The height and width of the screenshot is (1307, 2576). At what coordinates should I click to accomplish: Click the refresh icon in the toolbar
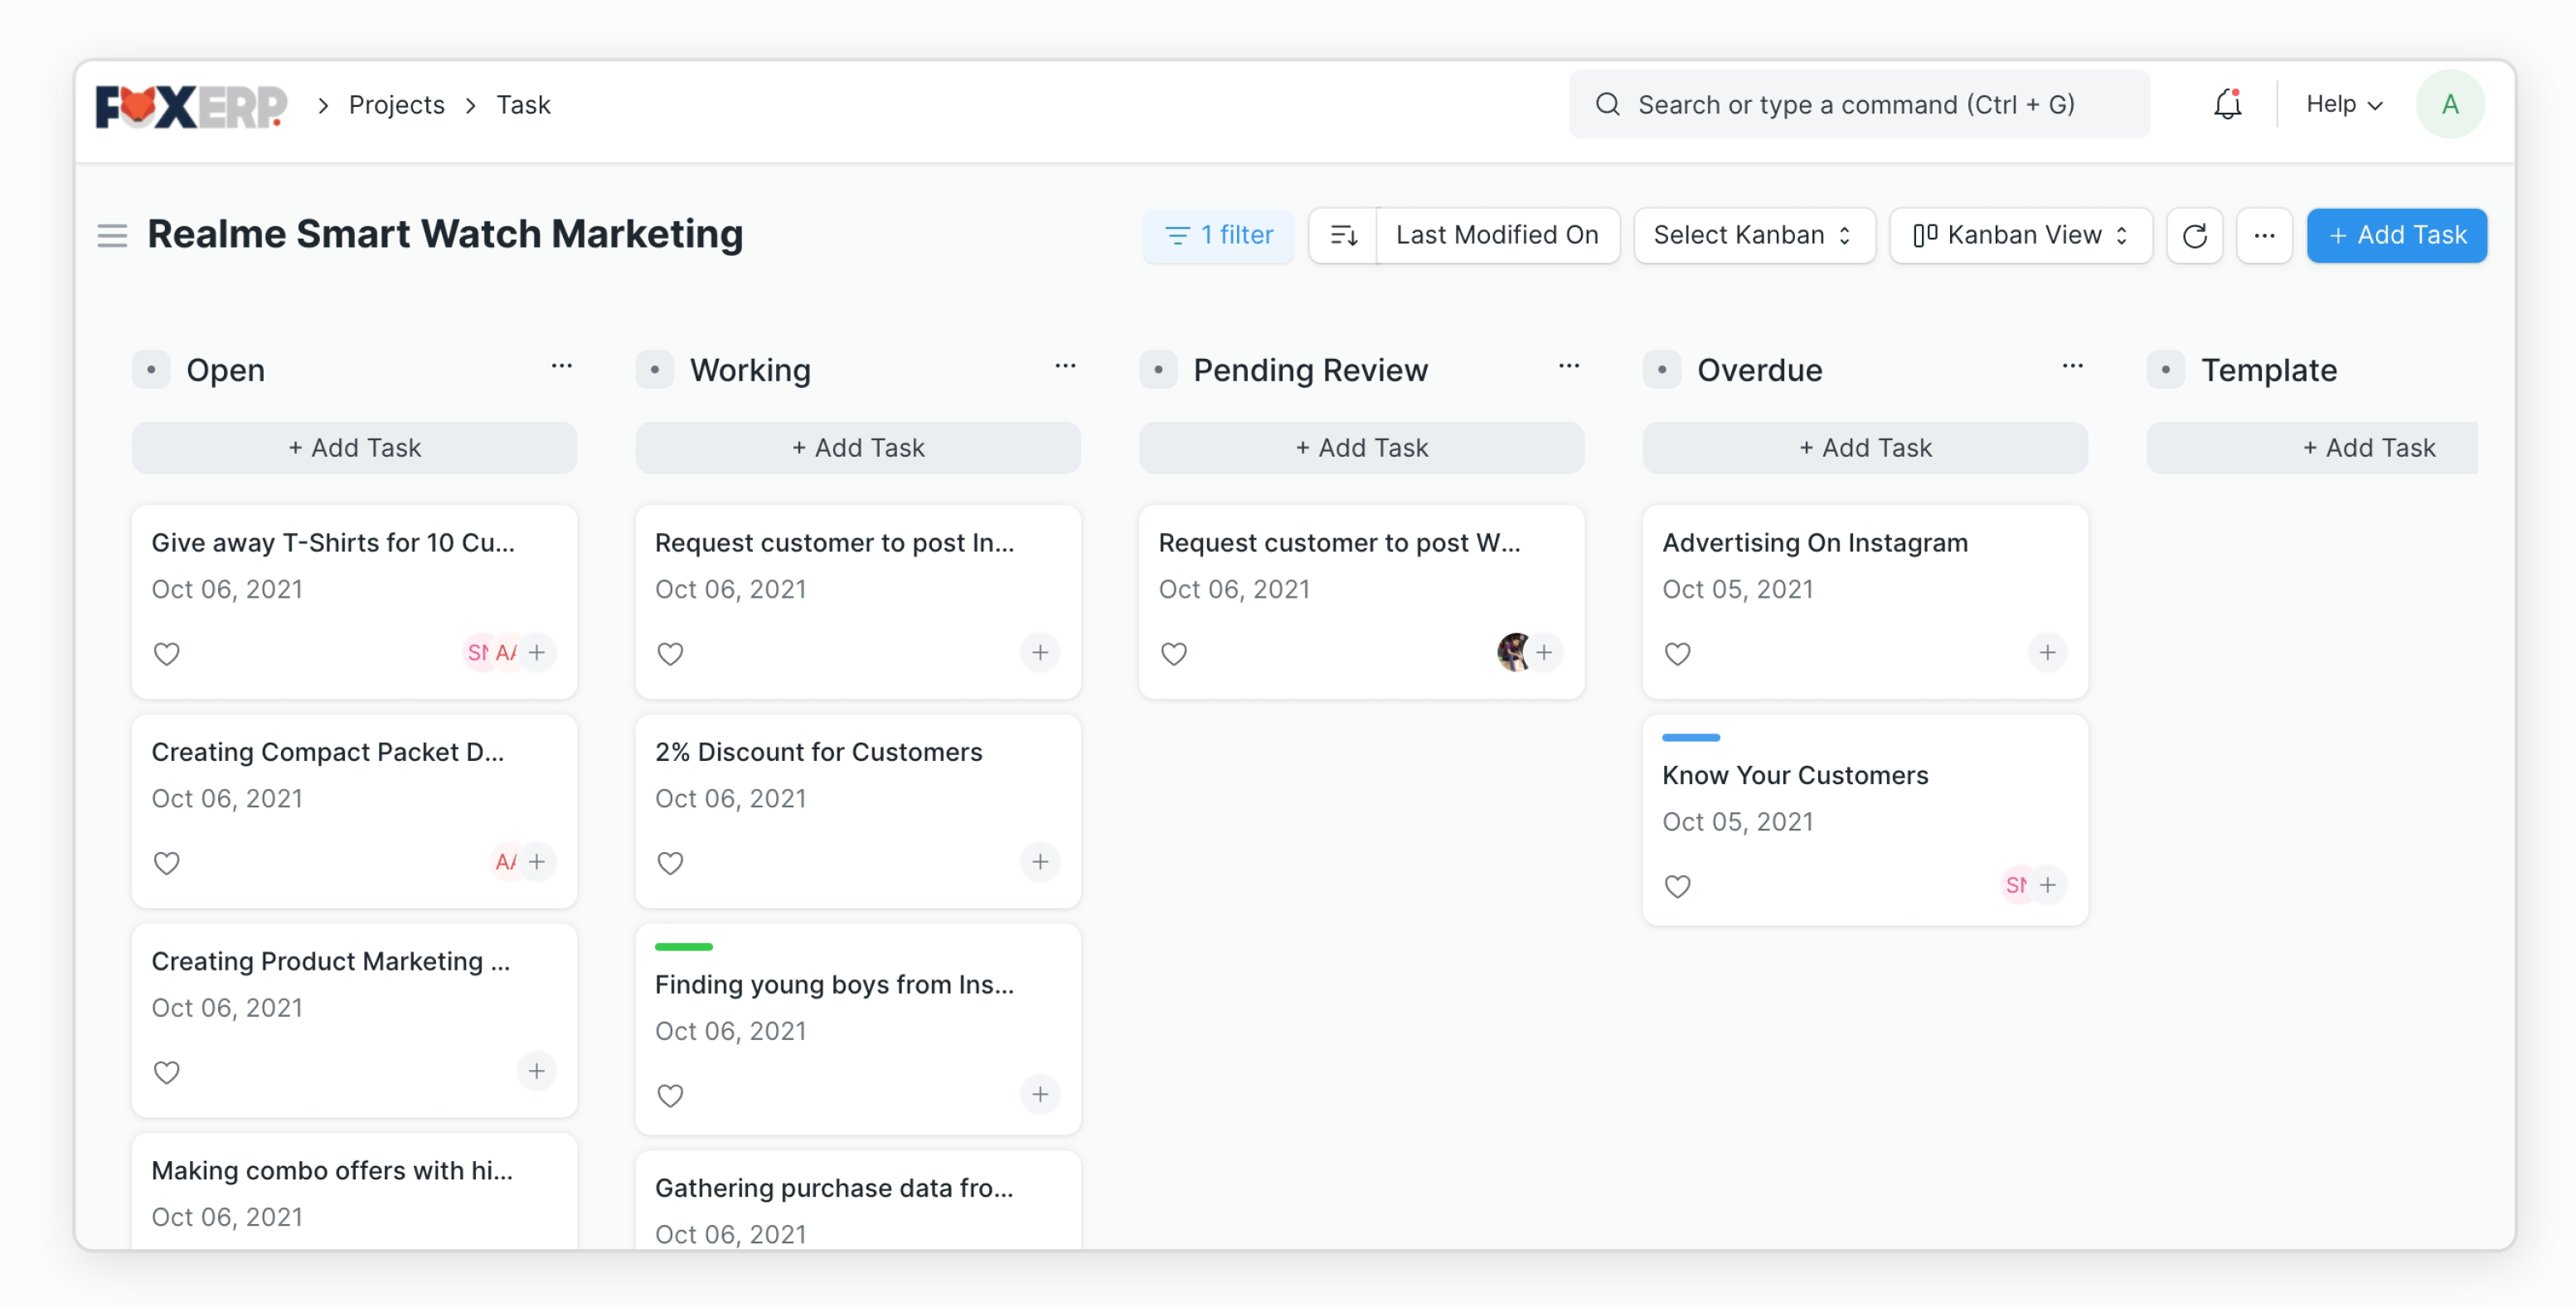[x=2193, y=236]
